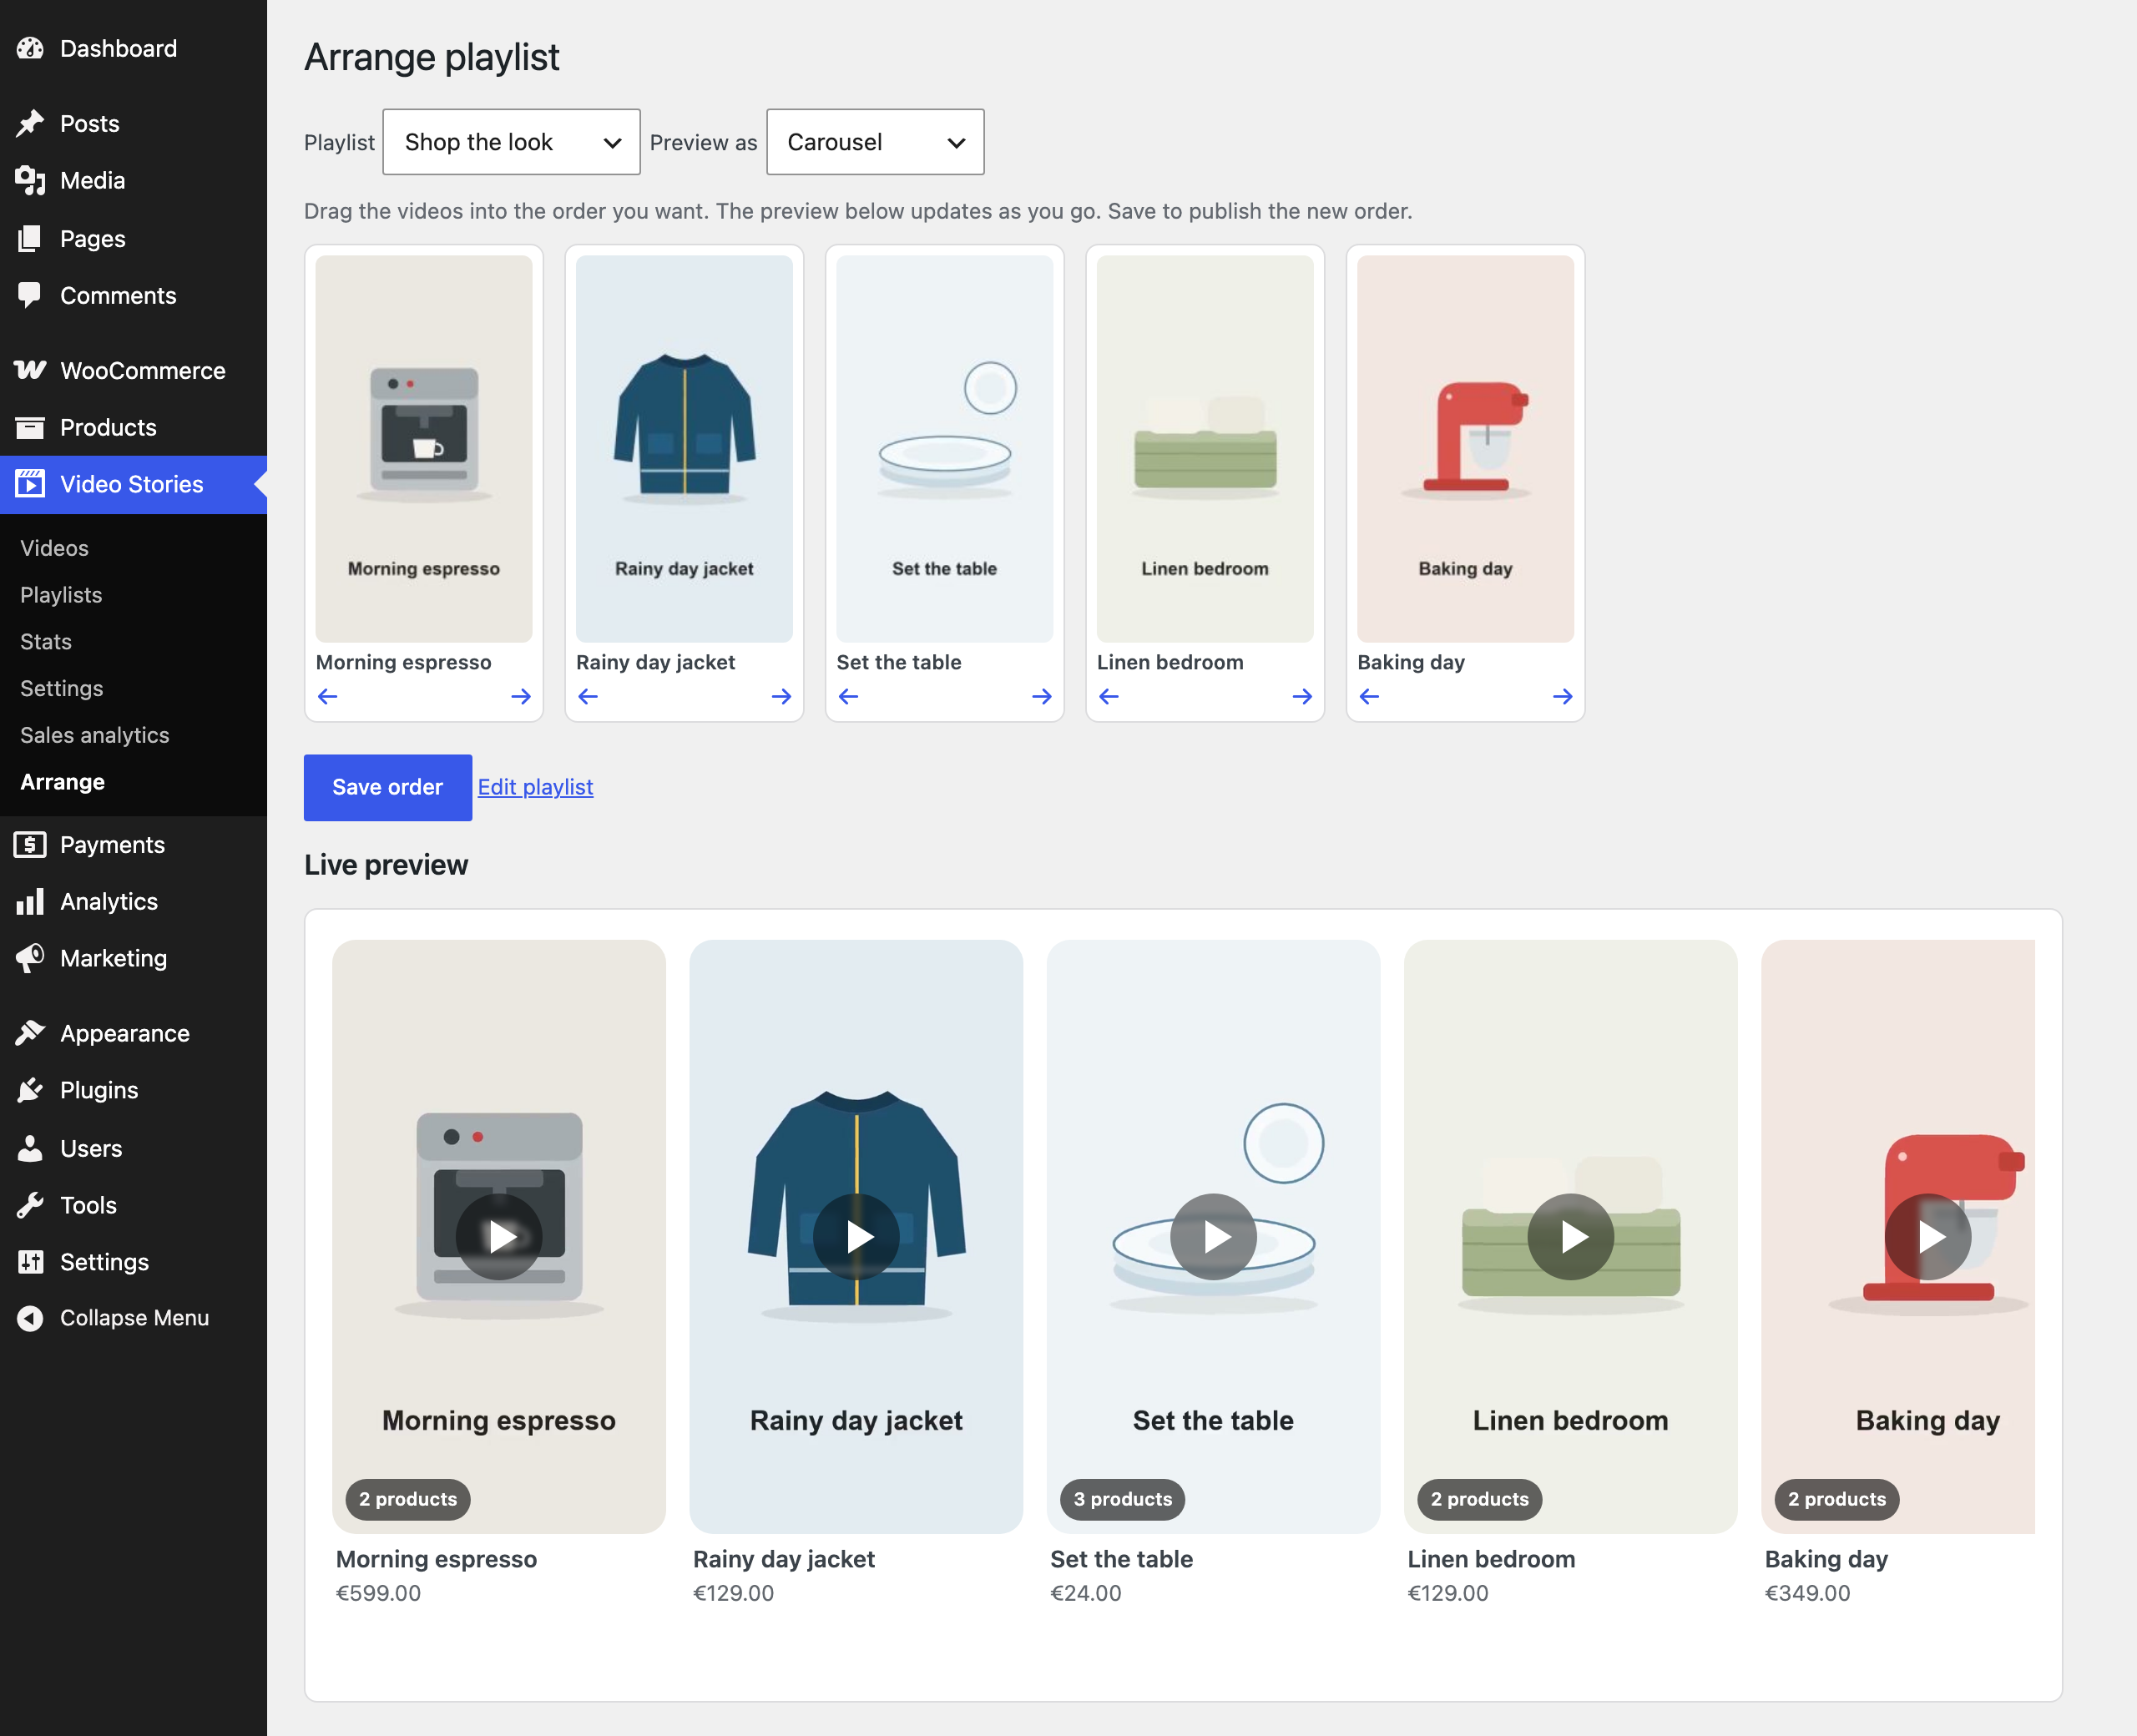This screenshot has height=1736, width=2137.
Task: Click Baking day right arrow icon
Action: point(1563,696)
